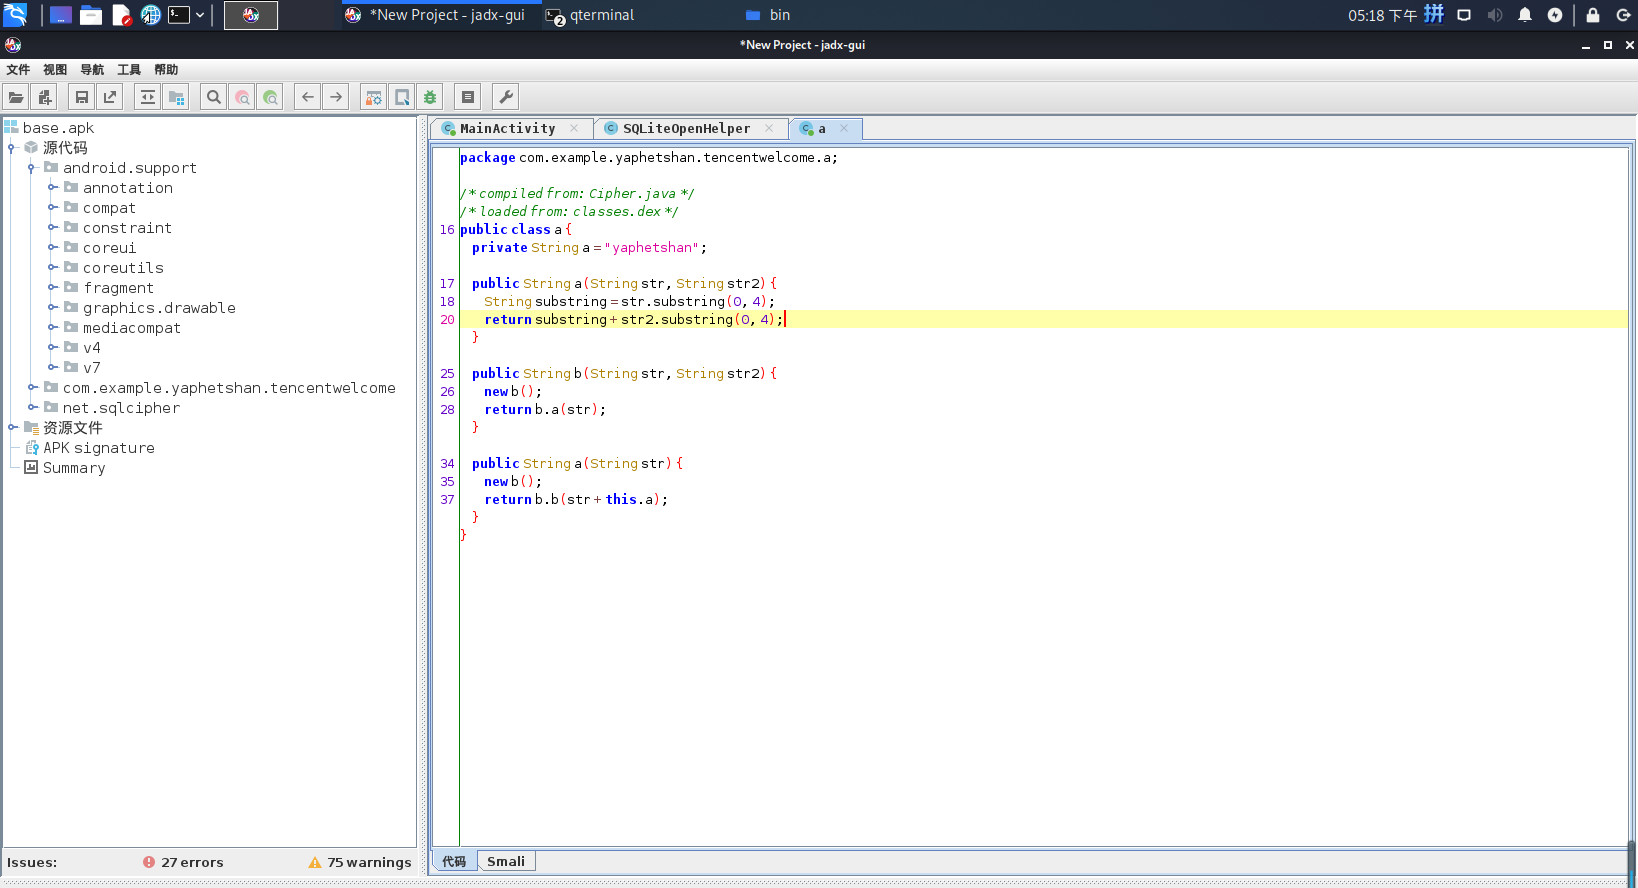Launch the debugger with the green bug icon
Screen dimensions: 1638x888
pyautogui.click(x=430, y=97)
